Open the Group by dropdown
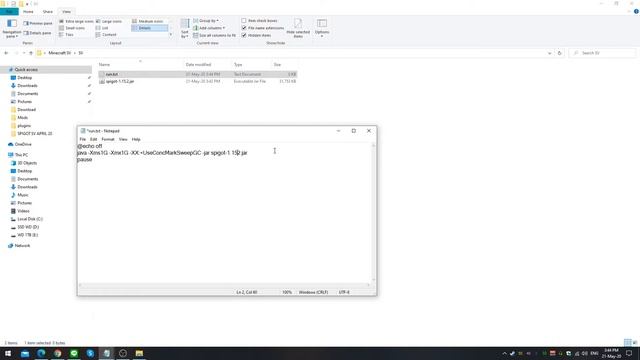 206,20
